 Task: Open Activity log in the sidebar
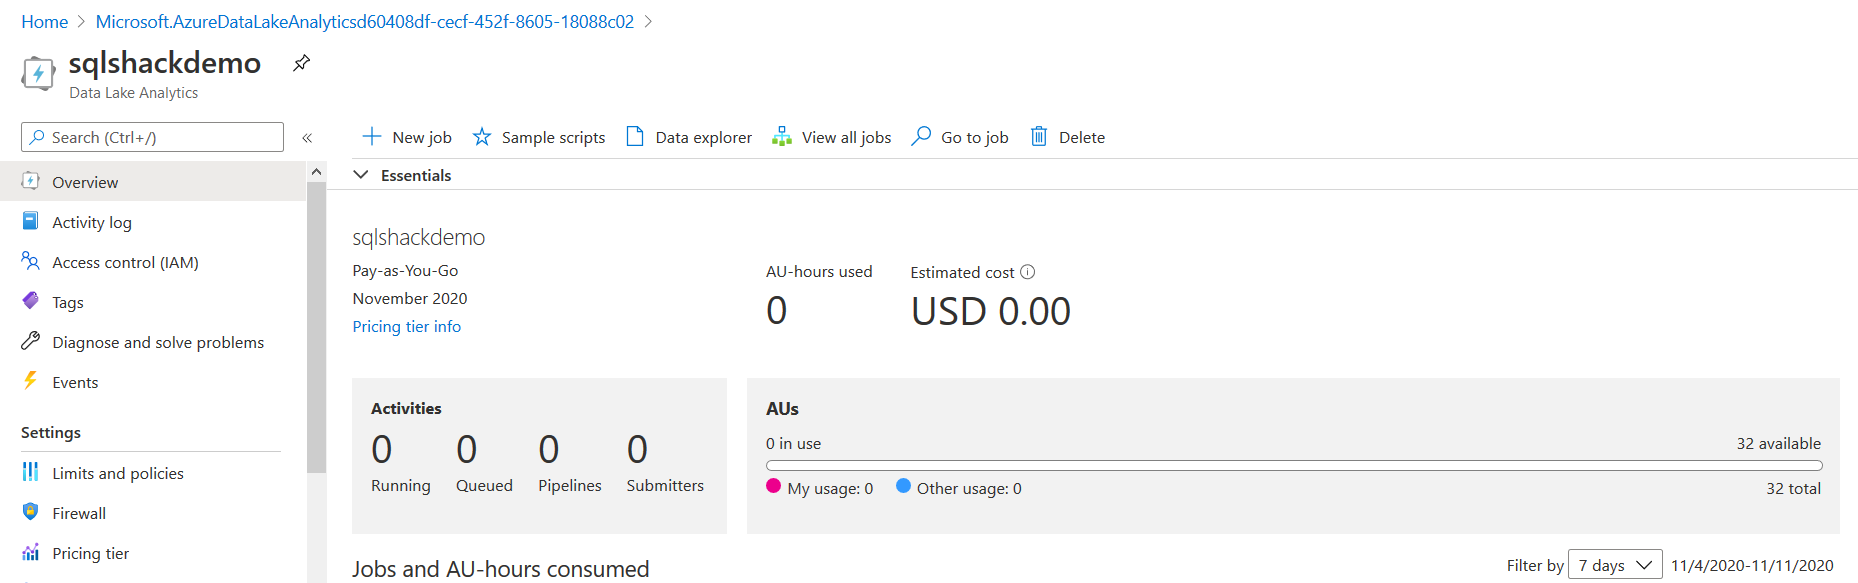tap(92, 222)
